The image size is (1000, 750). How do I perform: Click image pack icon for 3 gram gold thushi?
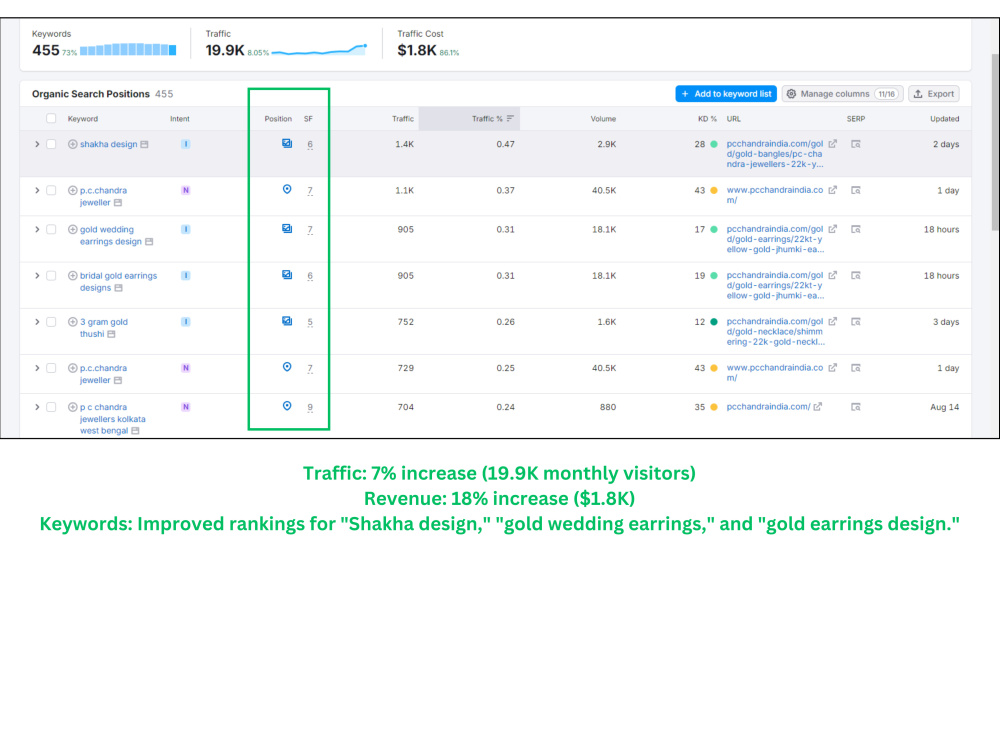pos(287,321)
